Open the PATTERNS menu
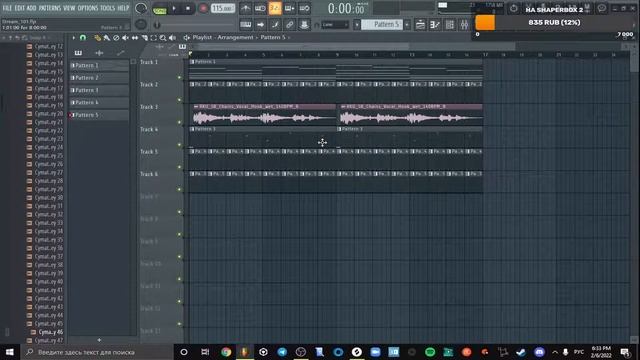640x360 pixels. pyautogui.click(x=50, y=8)
